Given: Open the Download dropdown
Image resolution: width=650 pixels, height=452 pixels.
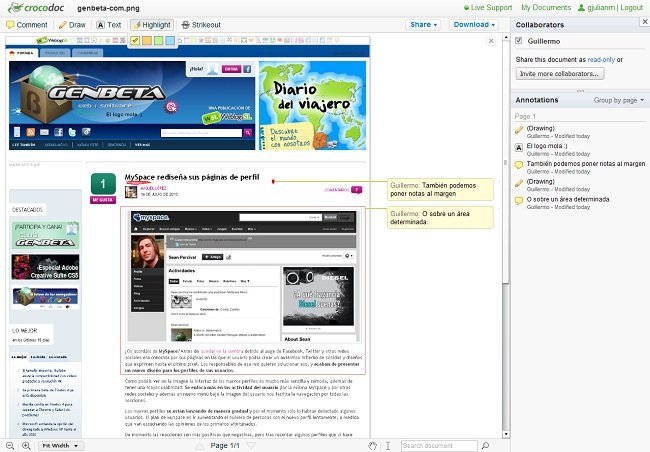Looking at the screenshot, I should (x=474, y=25).
